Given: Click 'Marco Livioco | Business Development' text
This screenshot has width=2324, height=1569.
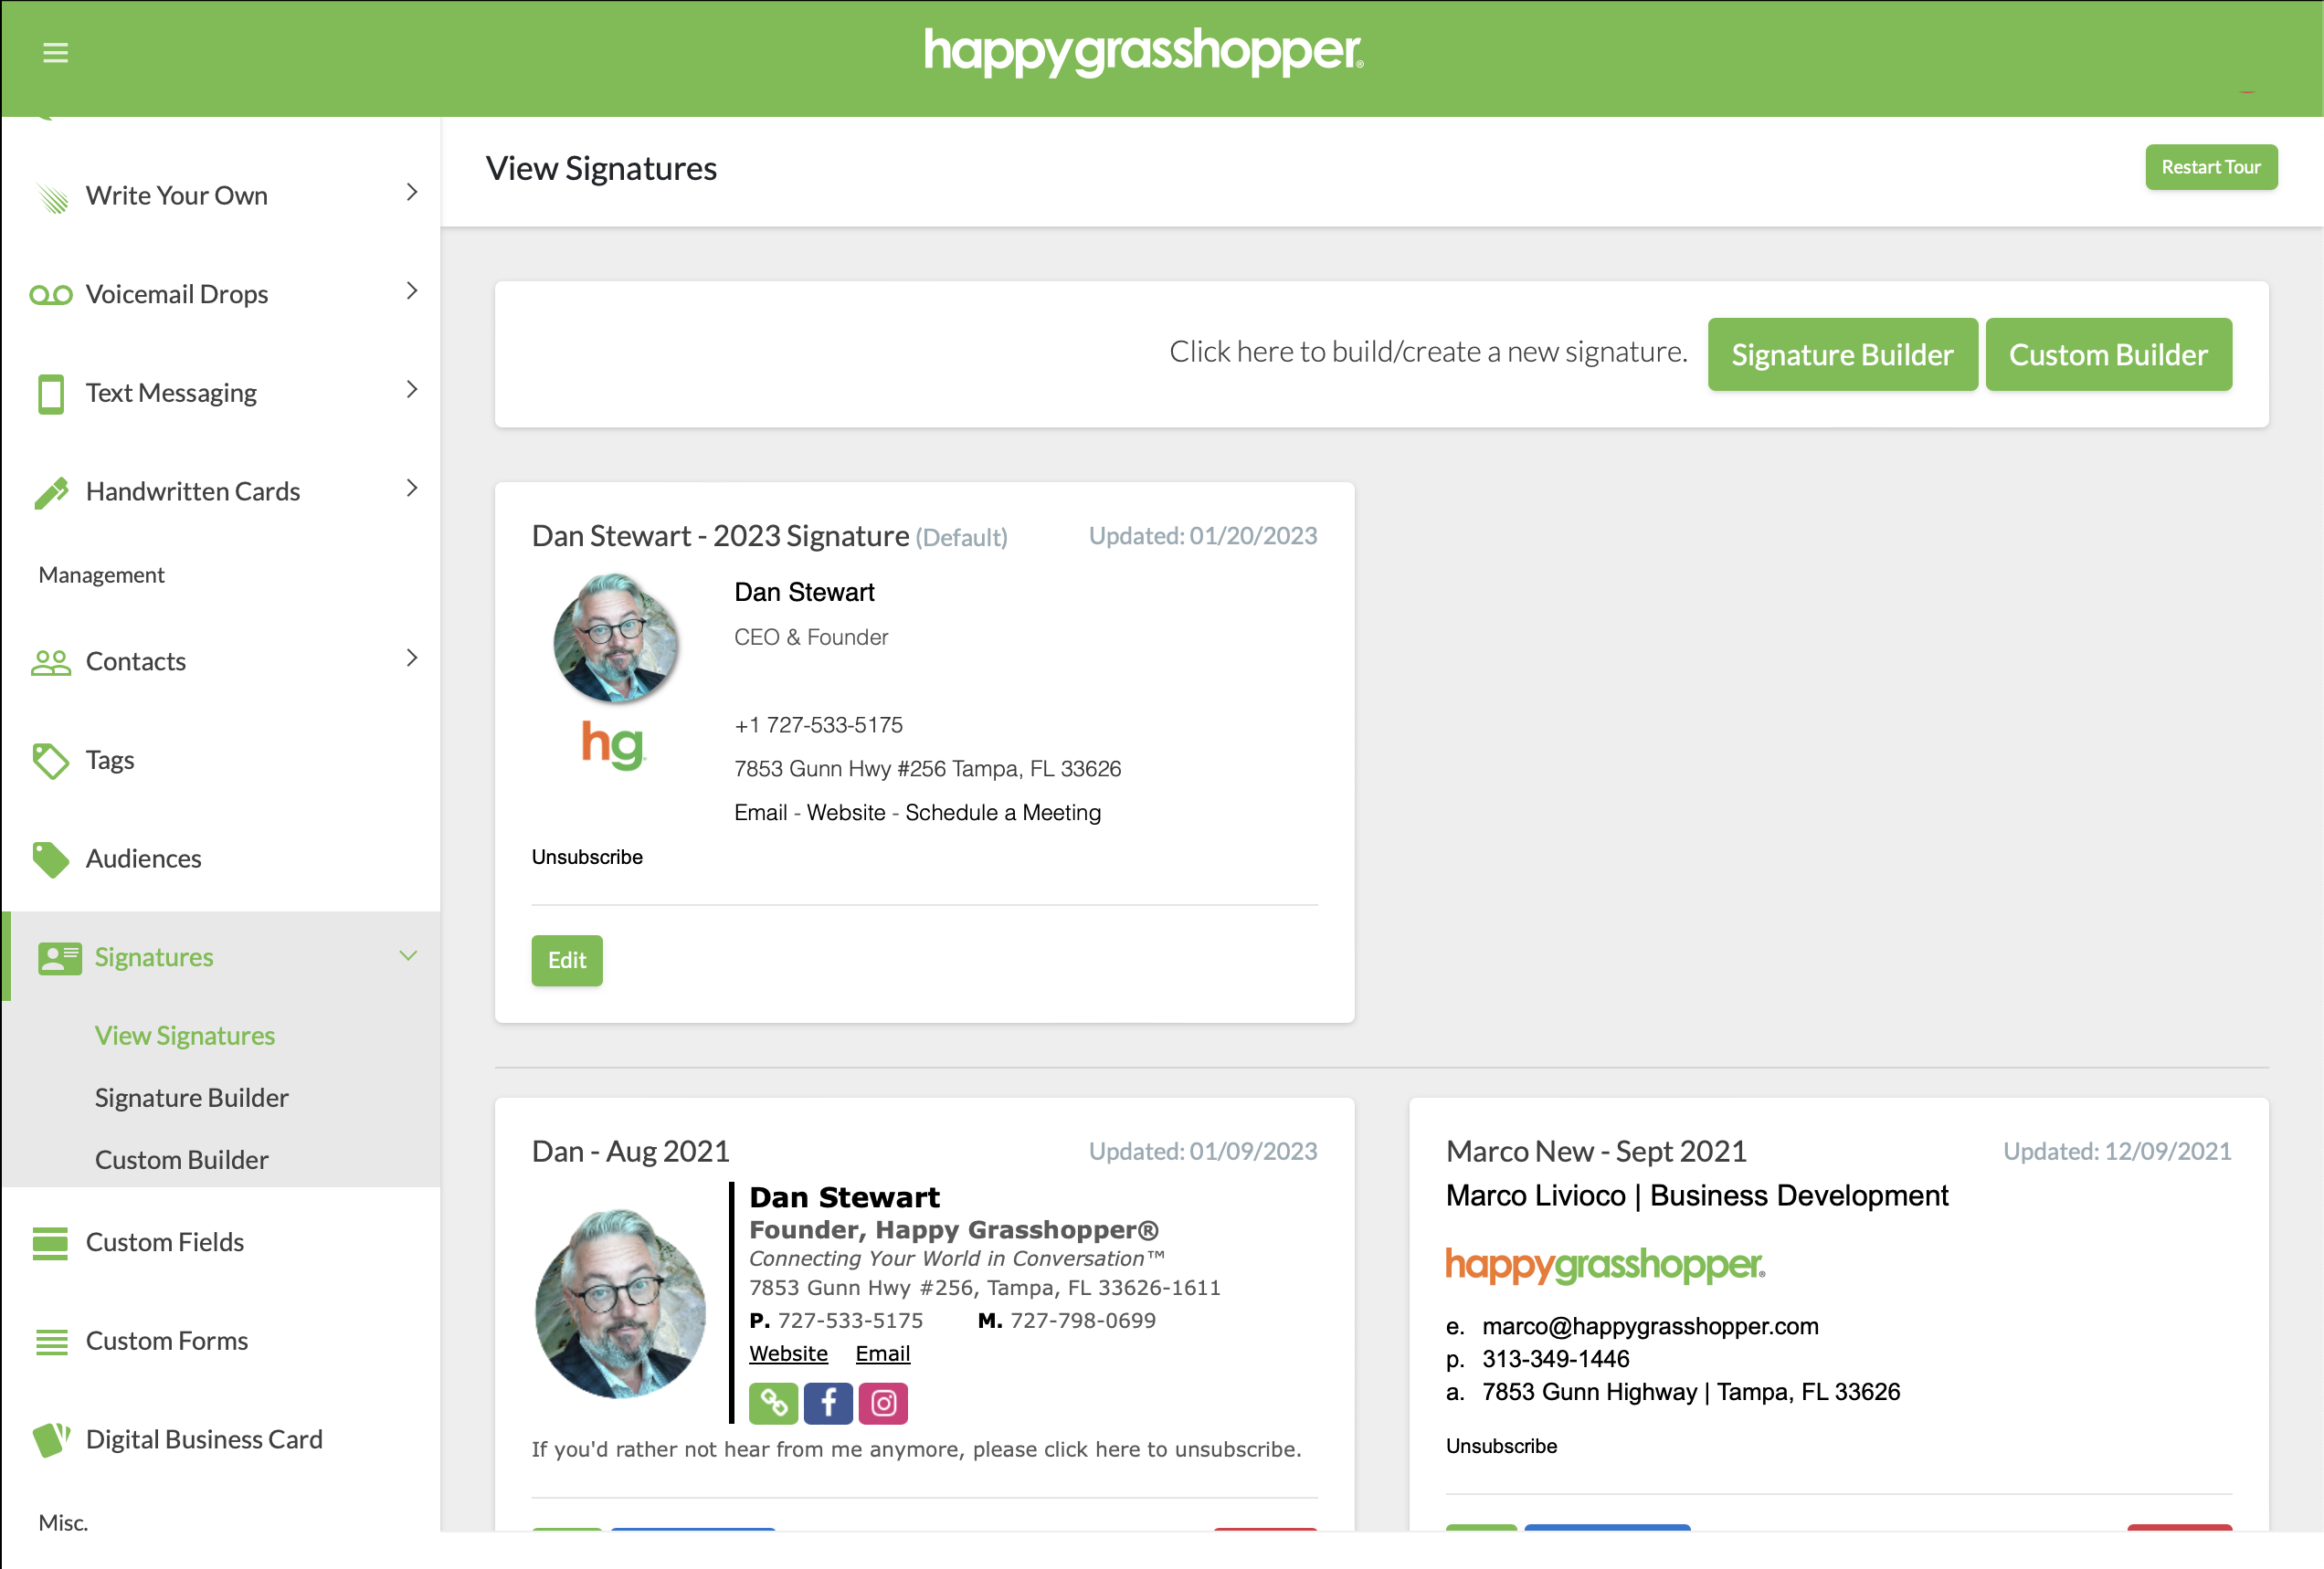Looking at the screenshot, I should coord(1697,1196).
